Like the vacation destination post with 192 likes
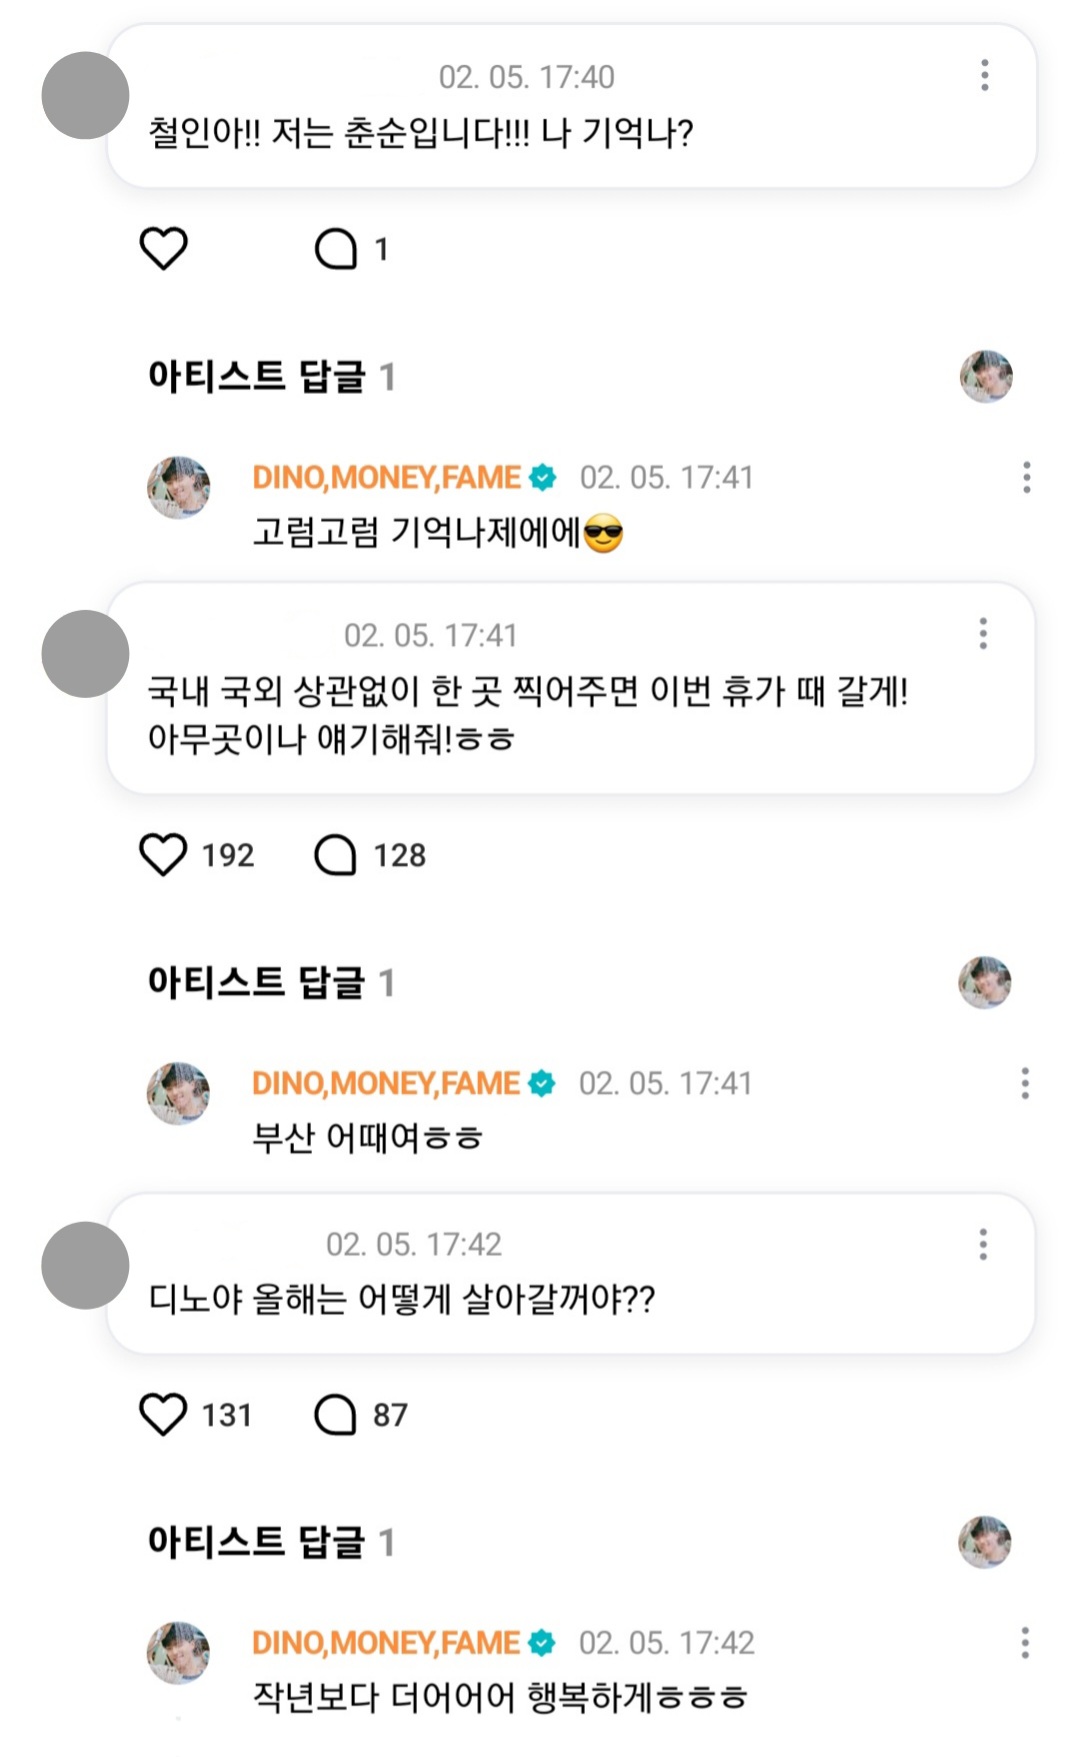Viewport: 1080px width, 1757px height. coord(163,855)
